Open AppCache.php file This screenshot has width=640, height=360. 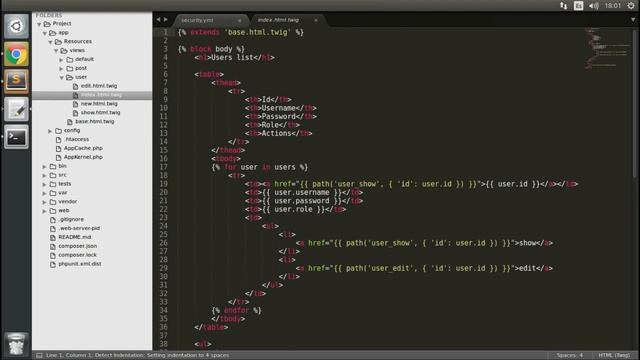(x=83, y=148)
